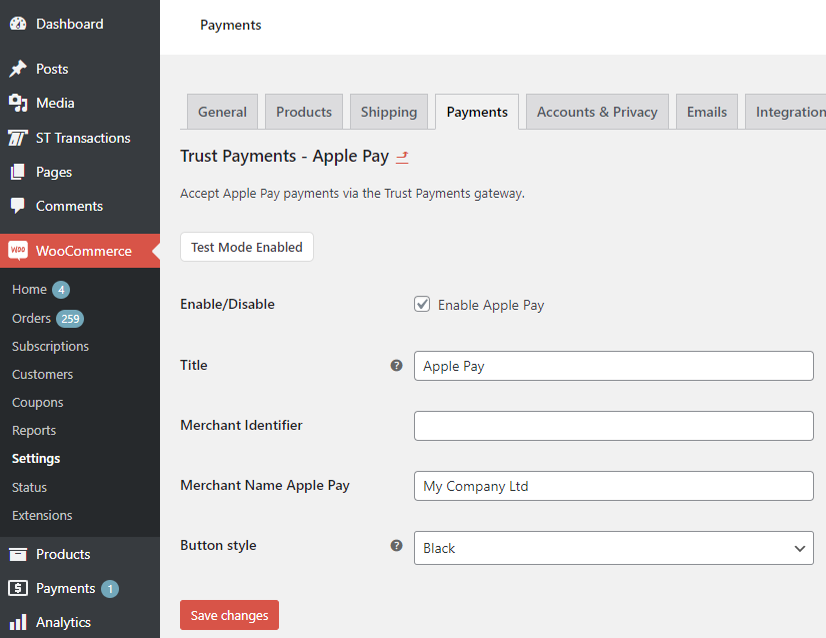
Task: Click the Dashboard gauge icon
Action: click(18, 24)
